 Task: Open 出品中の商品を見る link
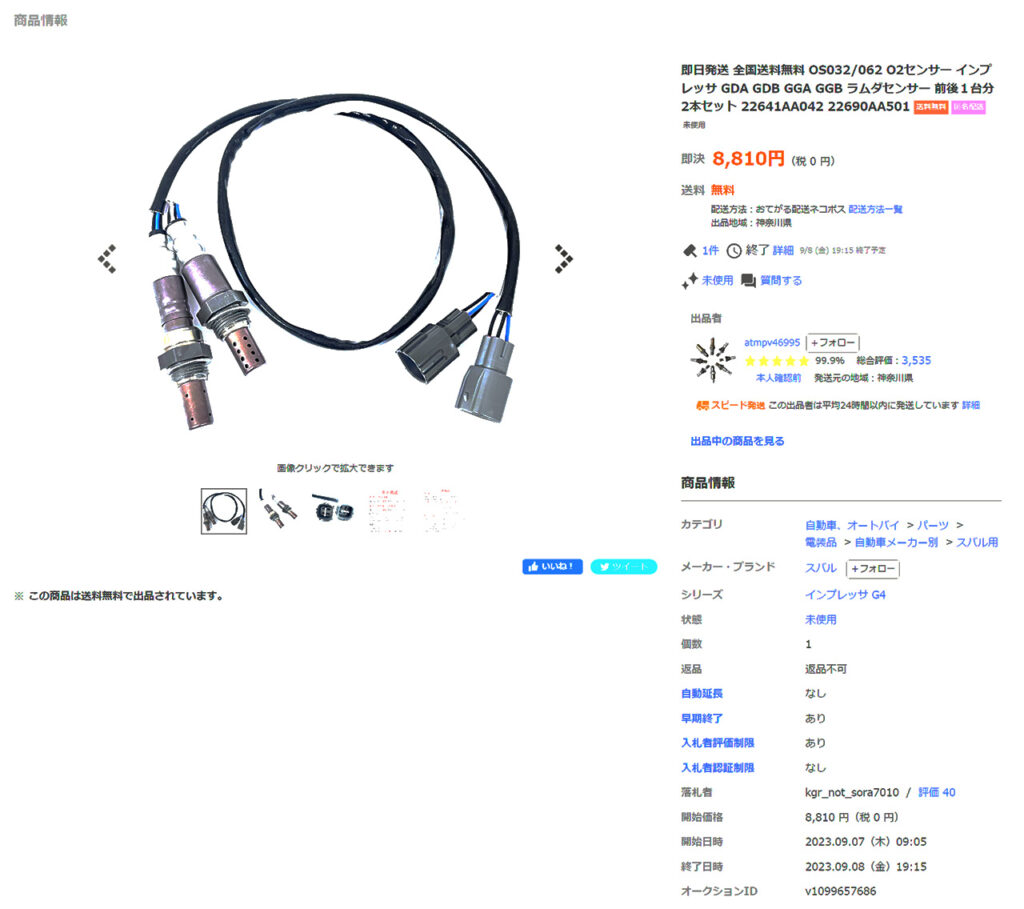pyautogui.click(x=737, y=441)
